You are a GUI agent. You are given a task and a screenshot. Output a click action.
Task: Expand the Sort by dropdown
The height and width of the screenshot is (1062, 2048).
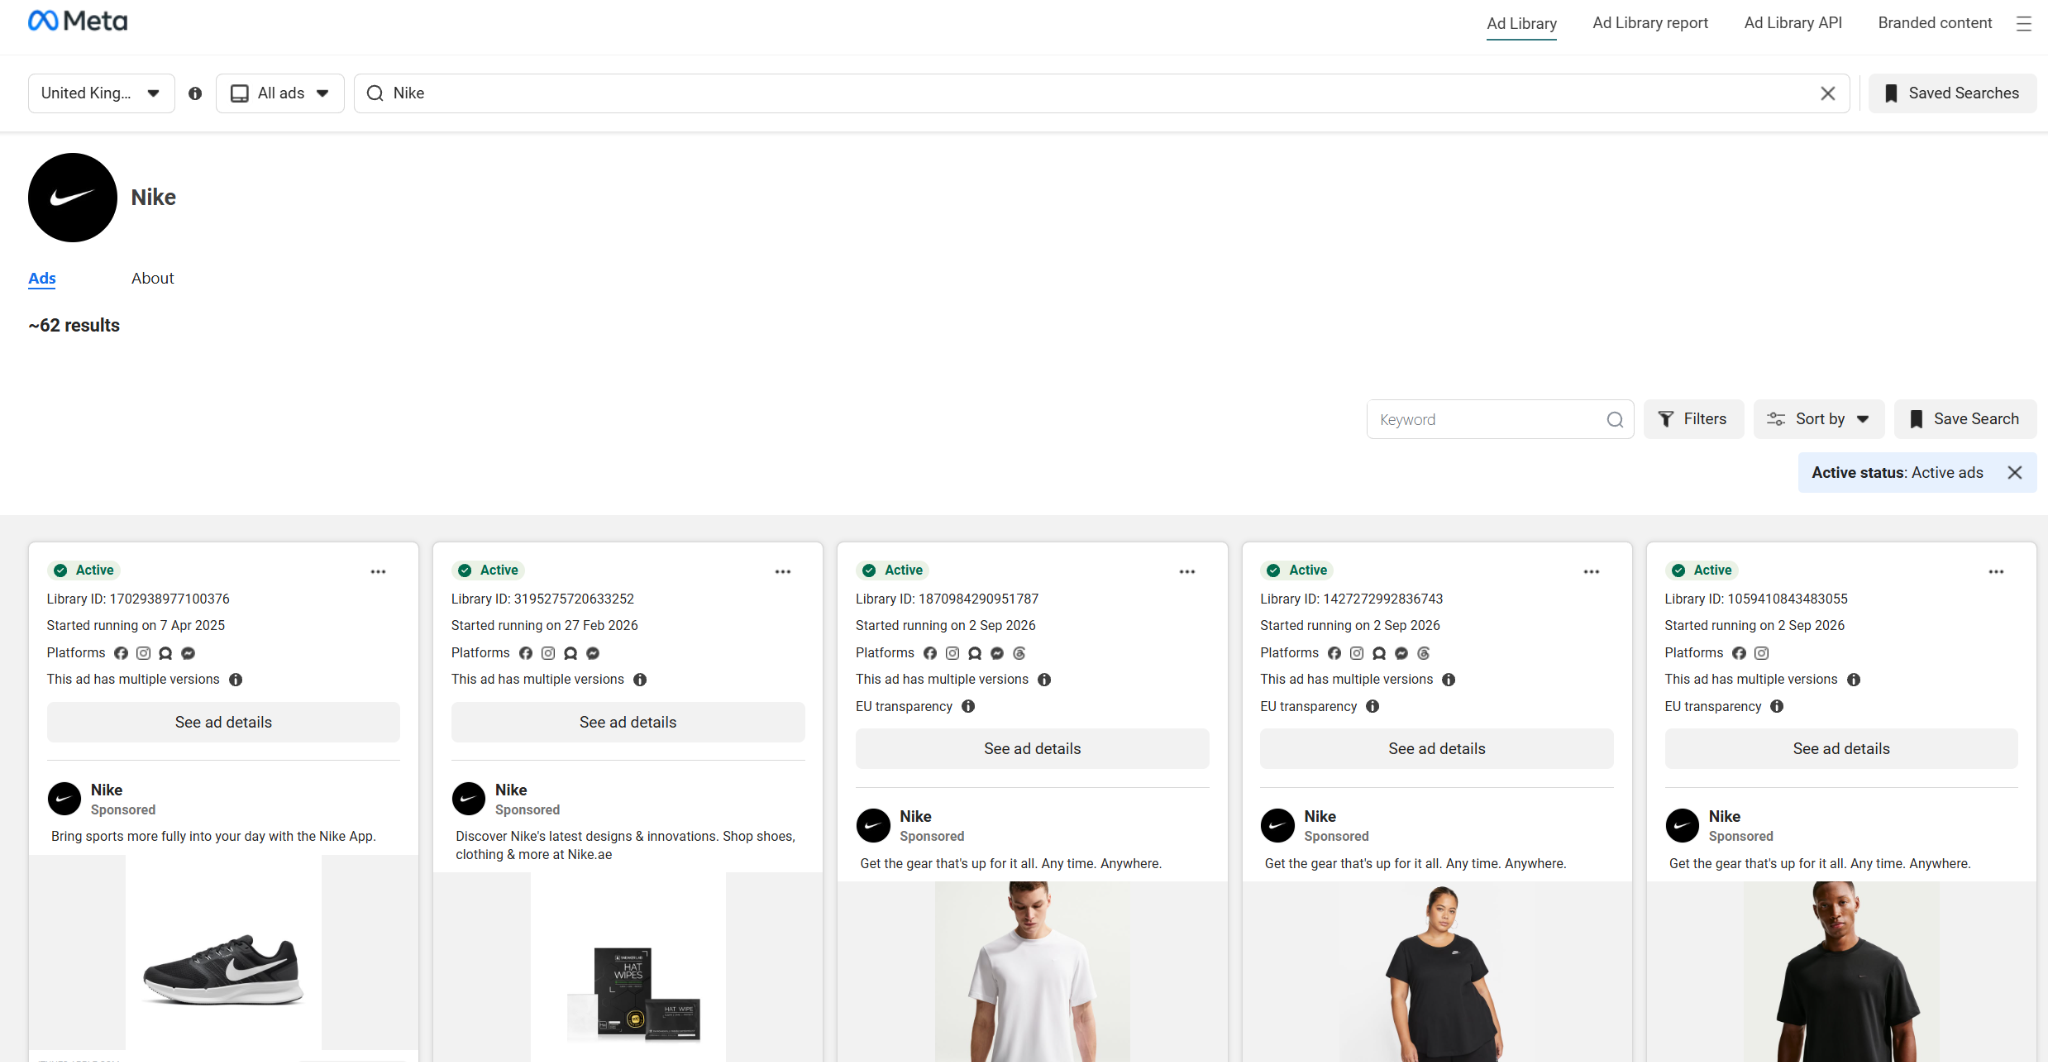(x=1818, y=419)
